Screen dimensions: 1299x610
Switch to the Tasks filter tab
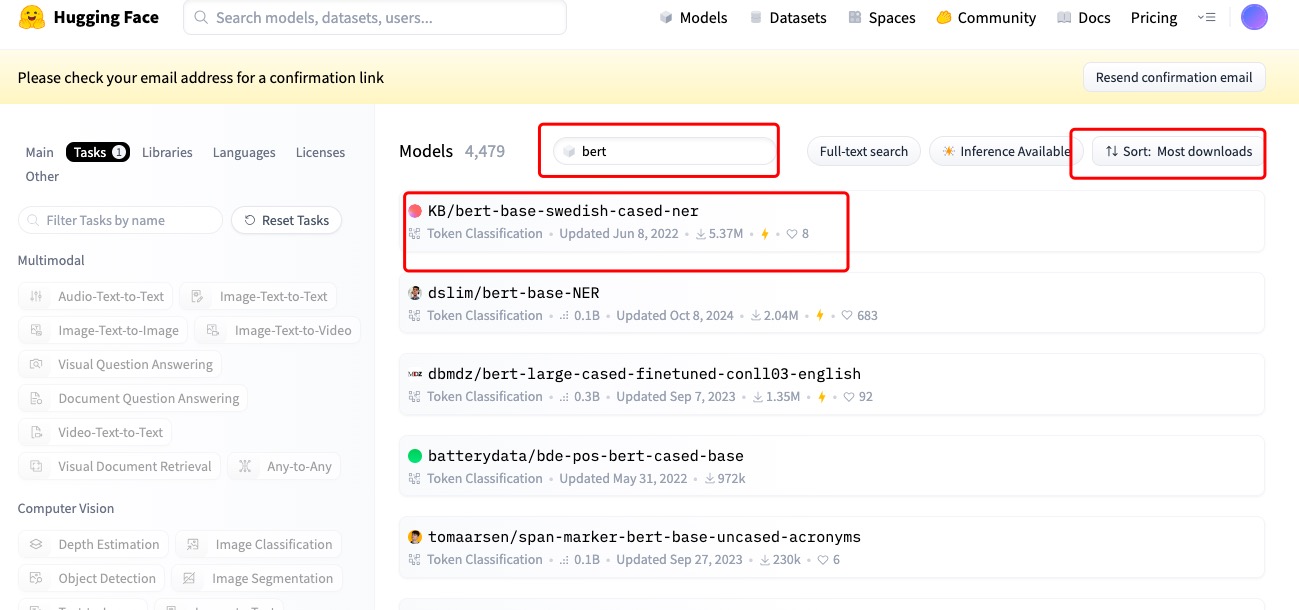click(98, 152)
